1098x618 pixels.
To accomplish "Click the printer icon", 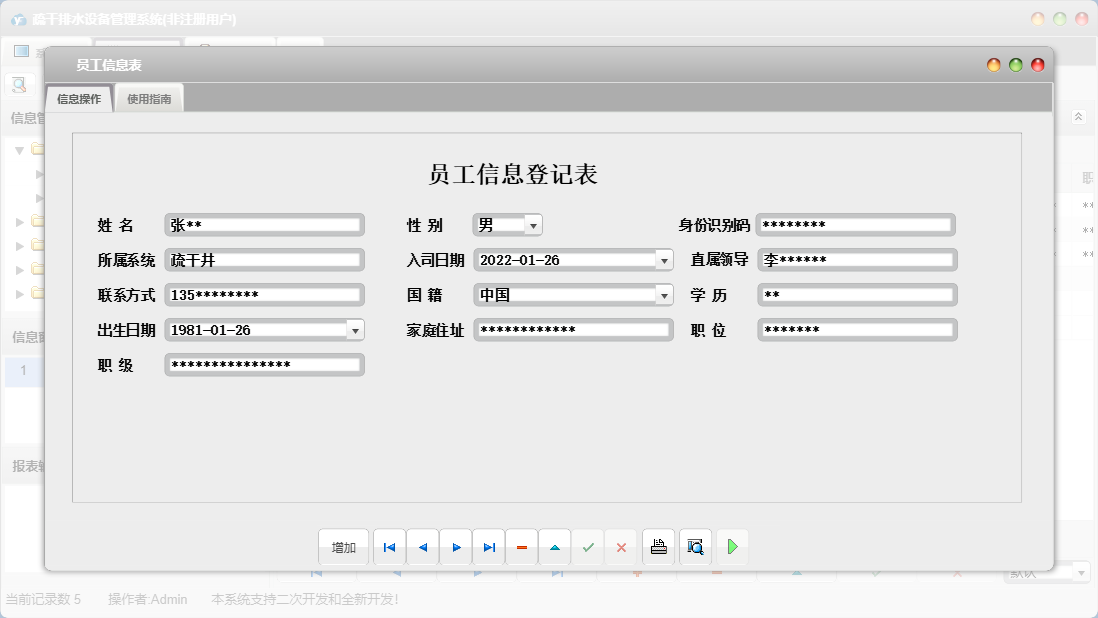I will coord(658,547).
